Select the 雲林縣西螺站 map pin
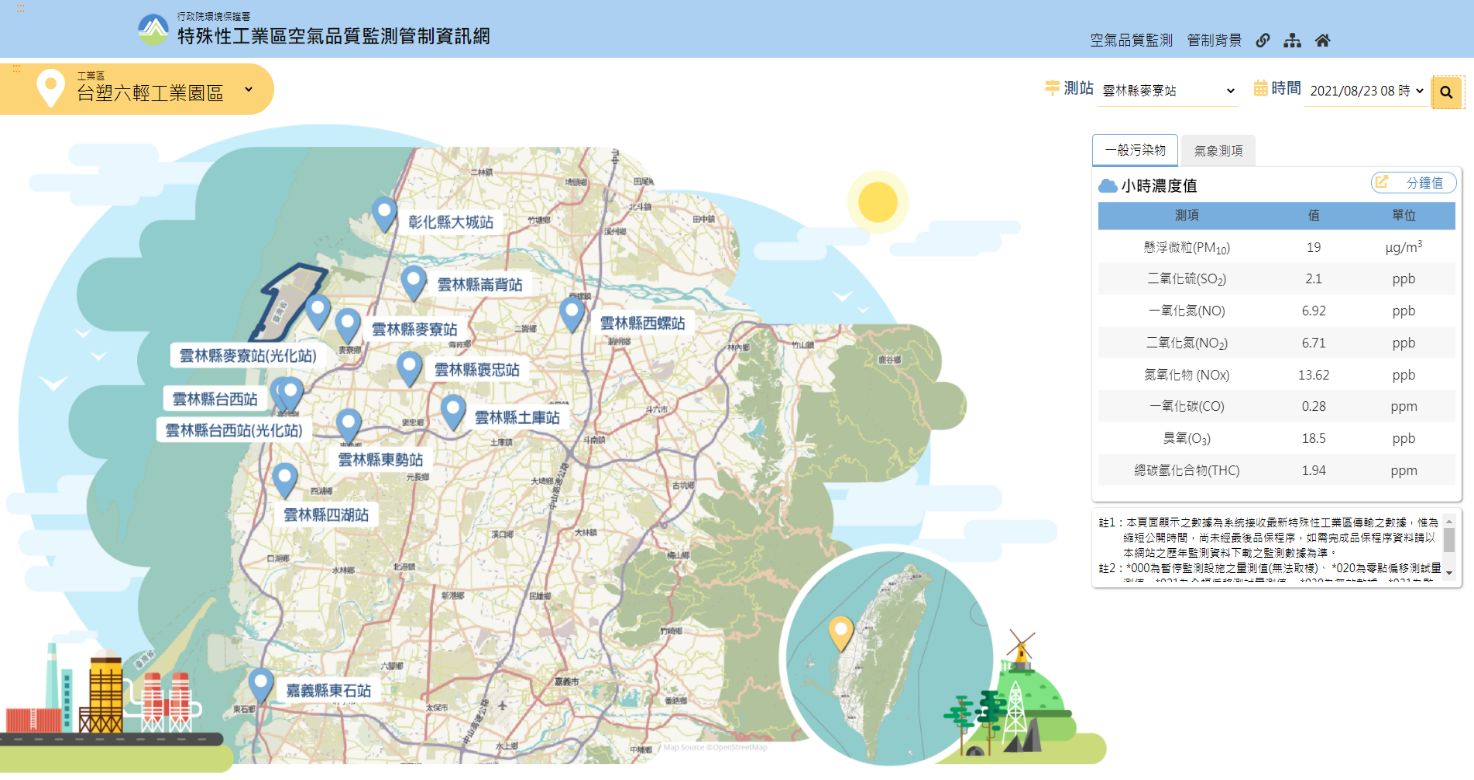The image size is (1474, 780). pos(572,314)
